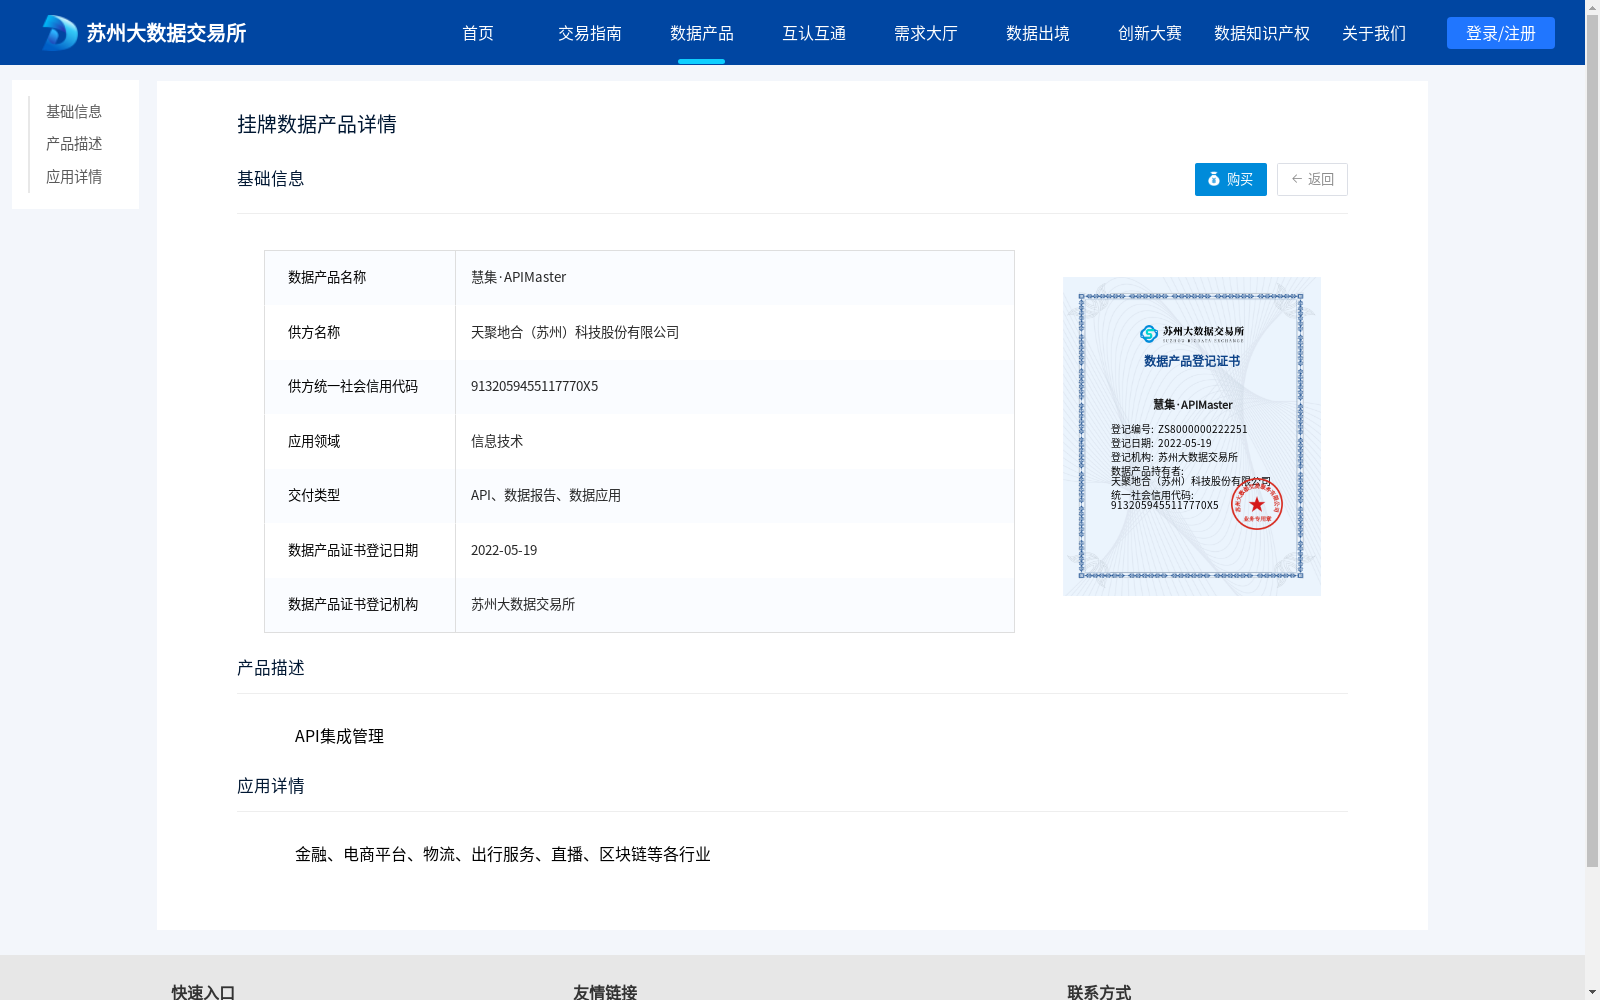
Task: Click the money bag icon on 购买
Action: pos(1214,179)
